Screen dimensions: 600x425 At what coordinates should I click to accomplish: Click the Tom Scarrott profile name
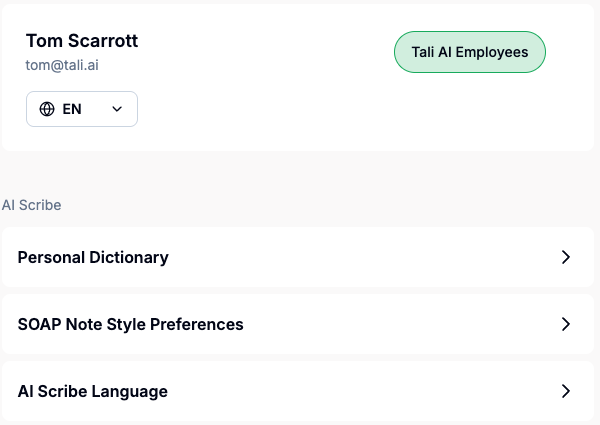(82, 41)
